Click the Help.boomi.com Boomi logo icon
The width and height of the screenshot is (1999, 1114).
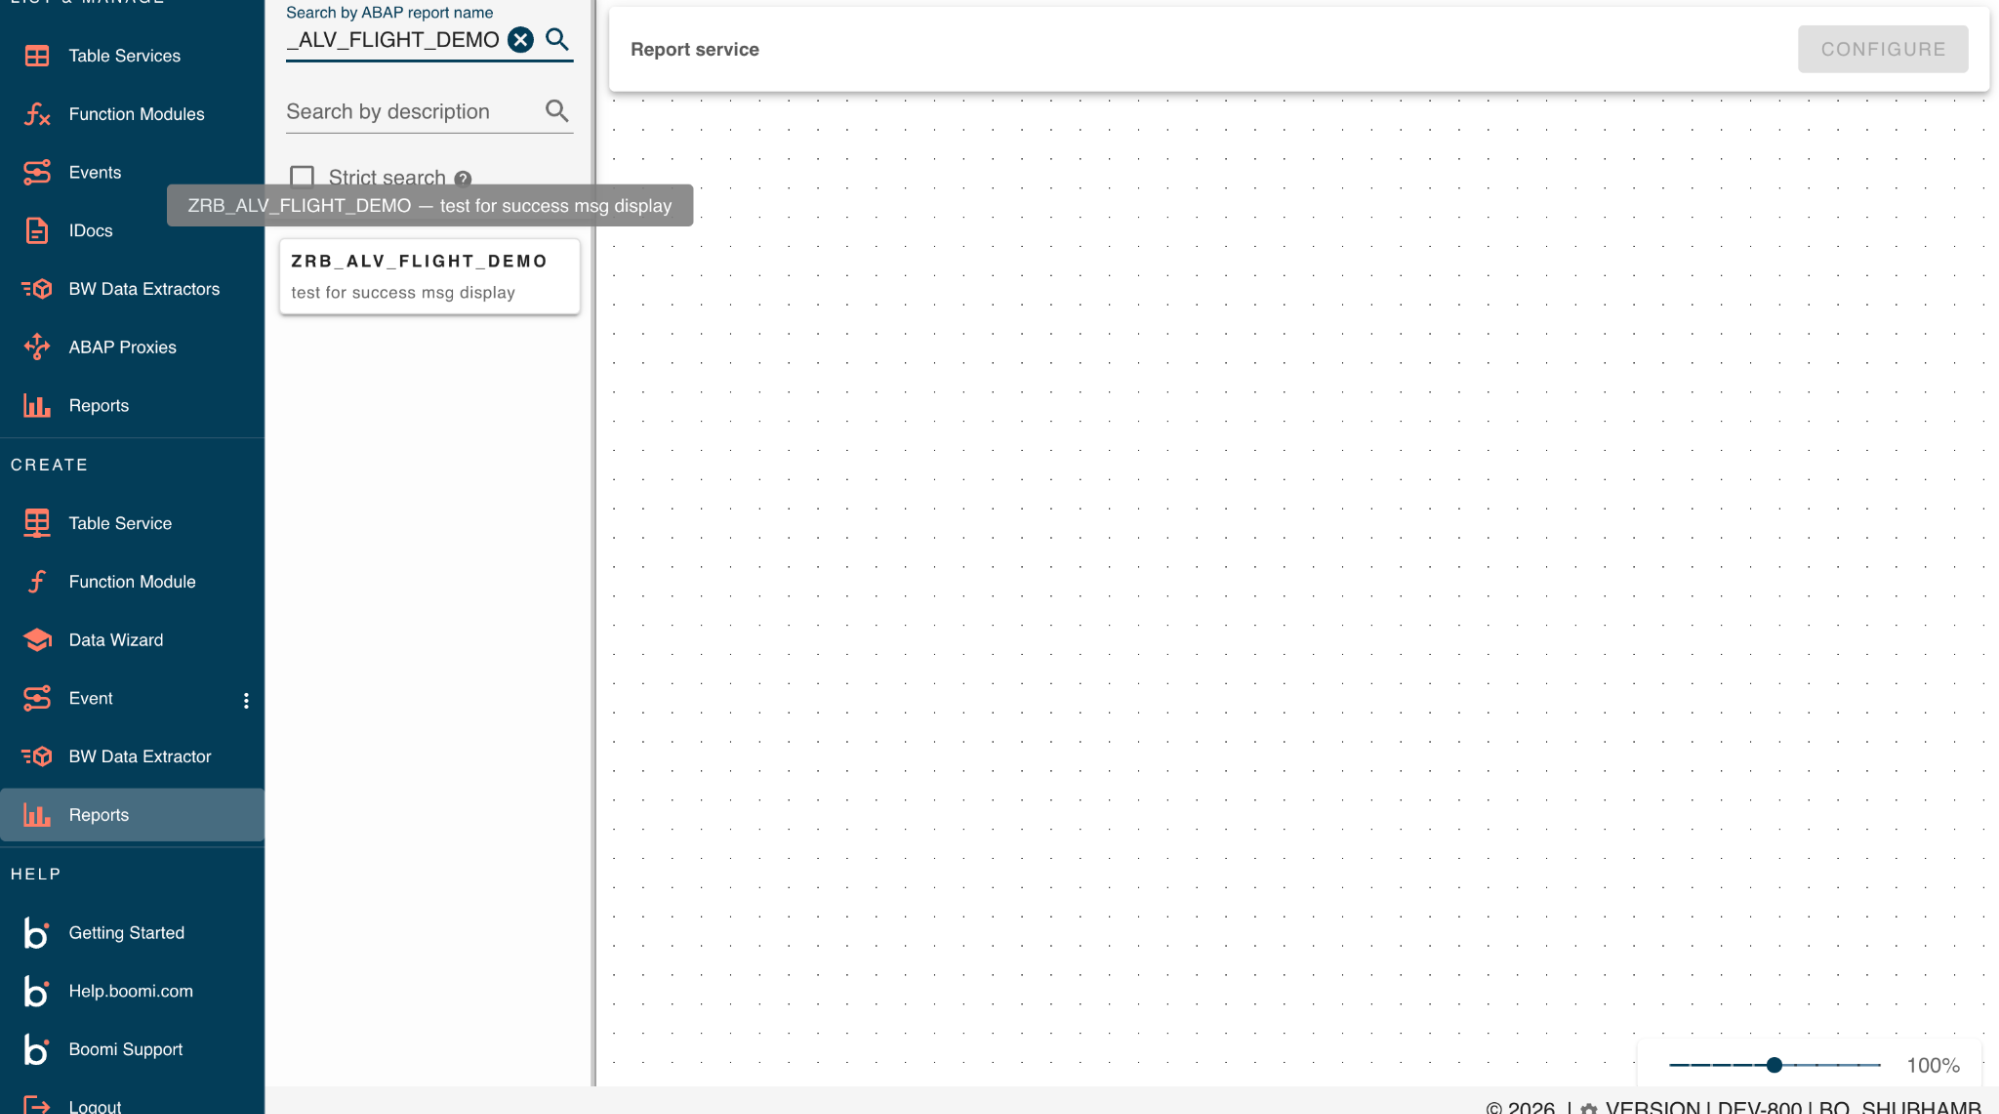(x=36, y=991)
